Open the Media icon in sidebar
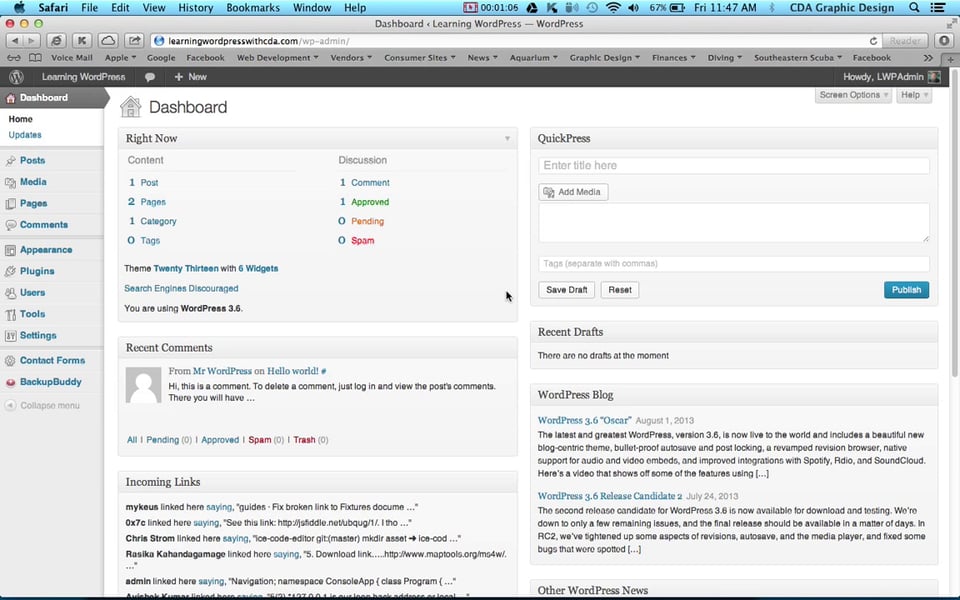Screen dimensions: 960x600 pyautogui.click(x=10, y=182)
